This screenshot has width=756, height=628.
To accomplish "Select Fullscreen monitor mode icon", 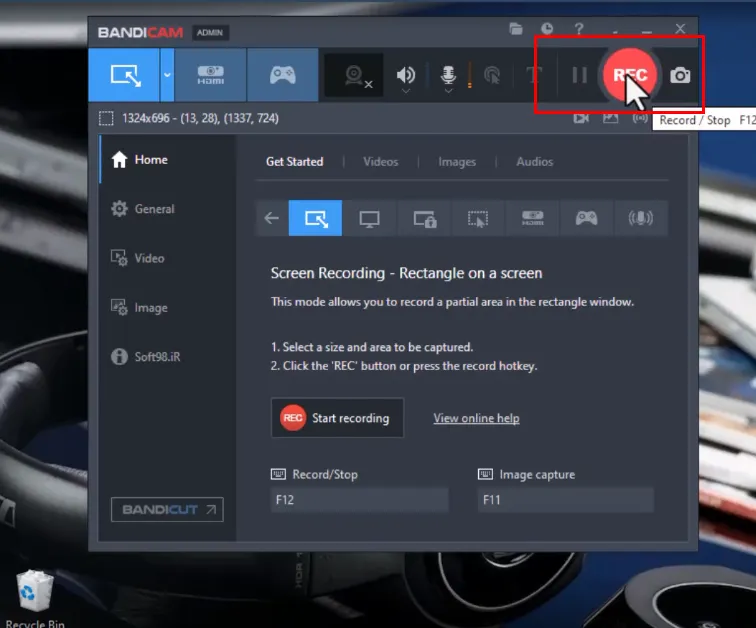I will click(369, 218).
